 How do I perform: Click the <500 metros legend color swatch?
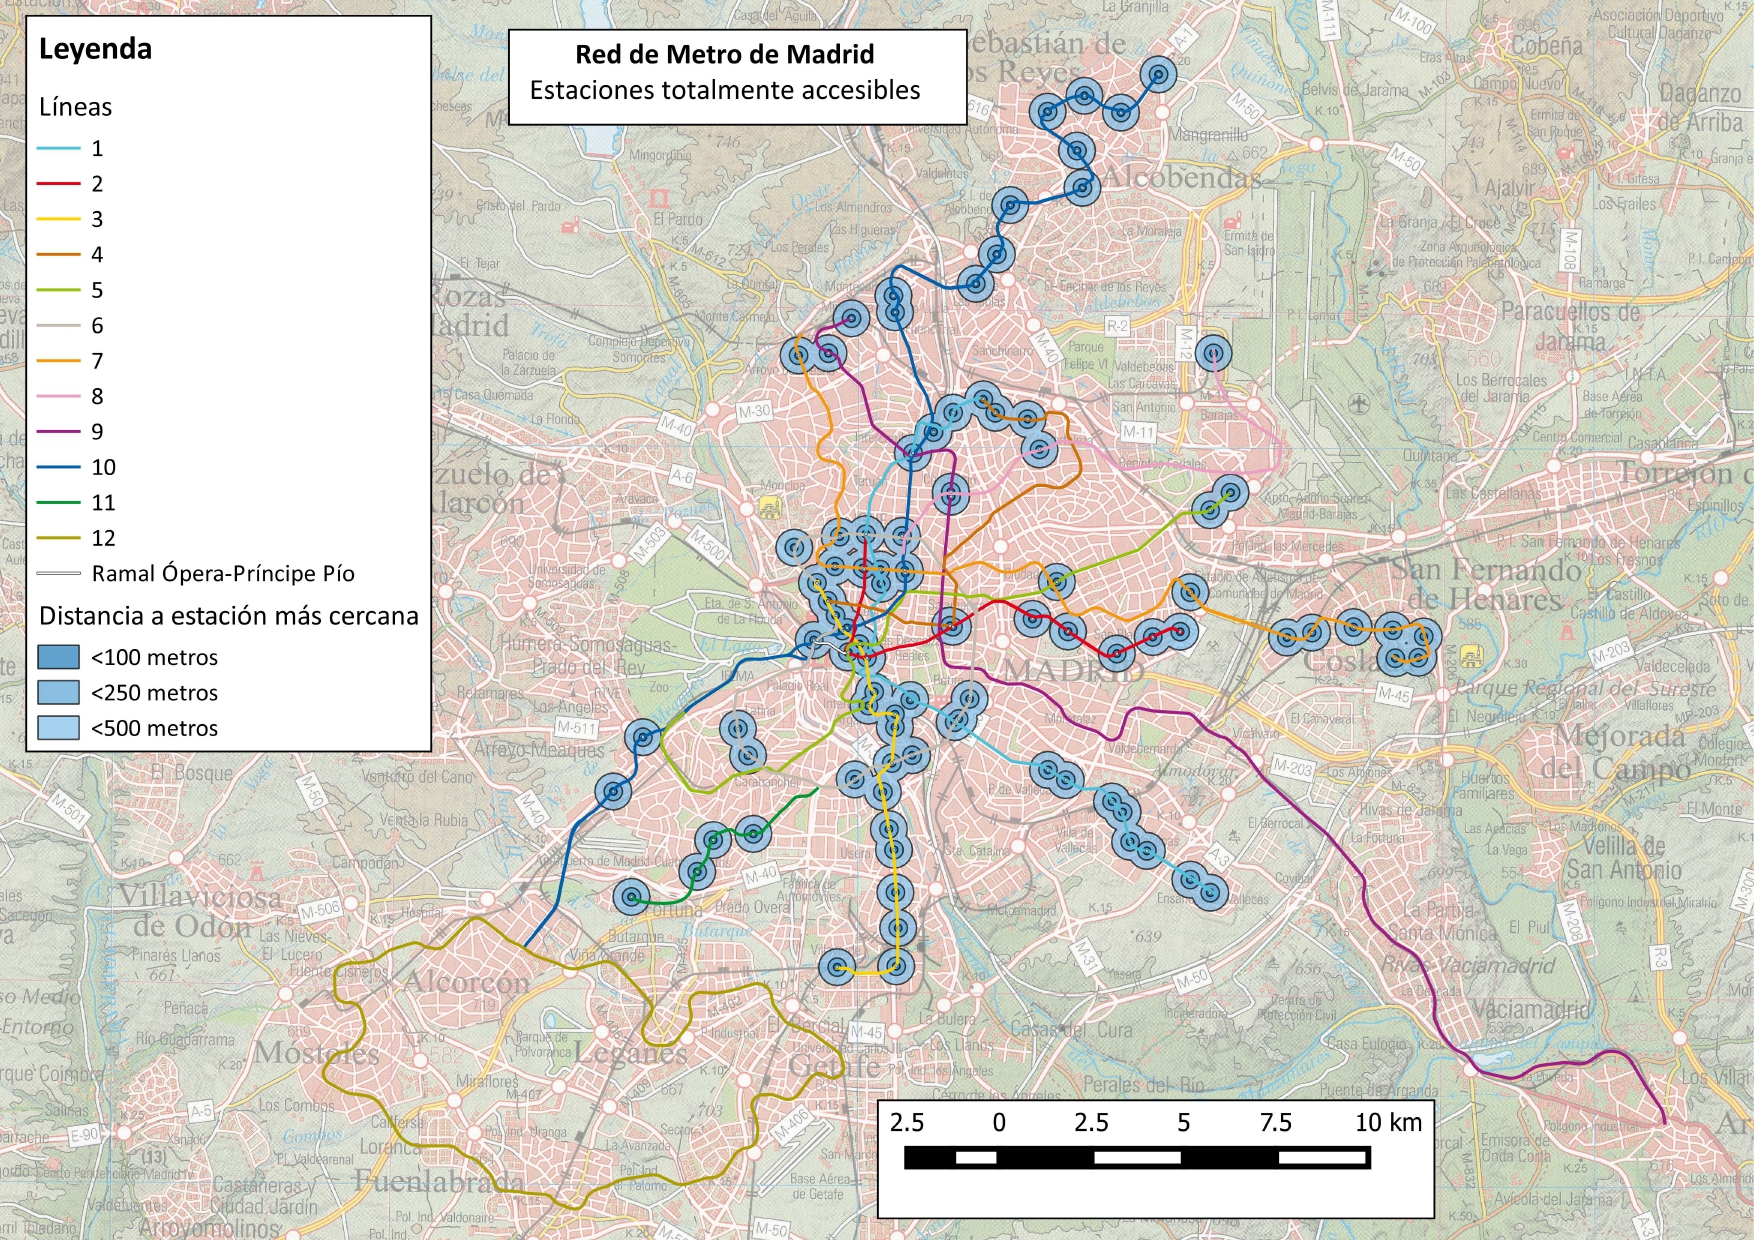click(x=58, y=728)
